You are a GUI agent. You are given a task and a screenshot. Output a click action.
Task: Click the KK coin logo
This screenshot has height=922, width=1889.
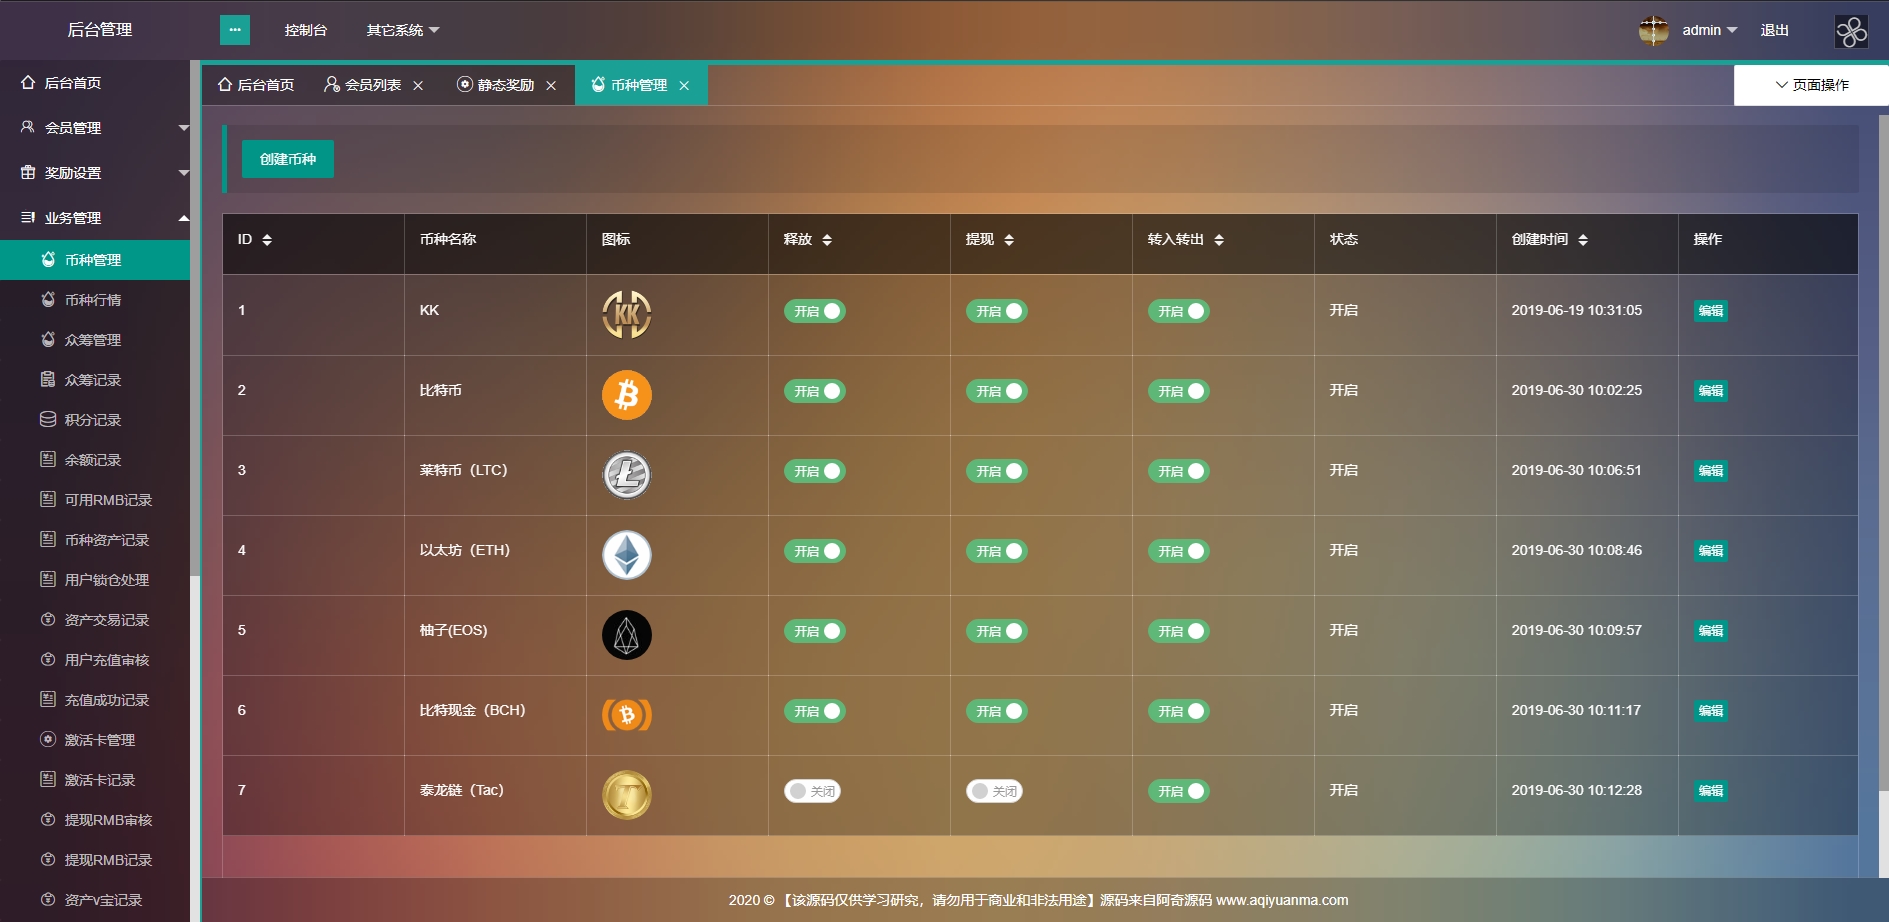pos(627,314)
